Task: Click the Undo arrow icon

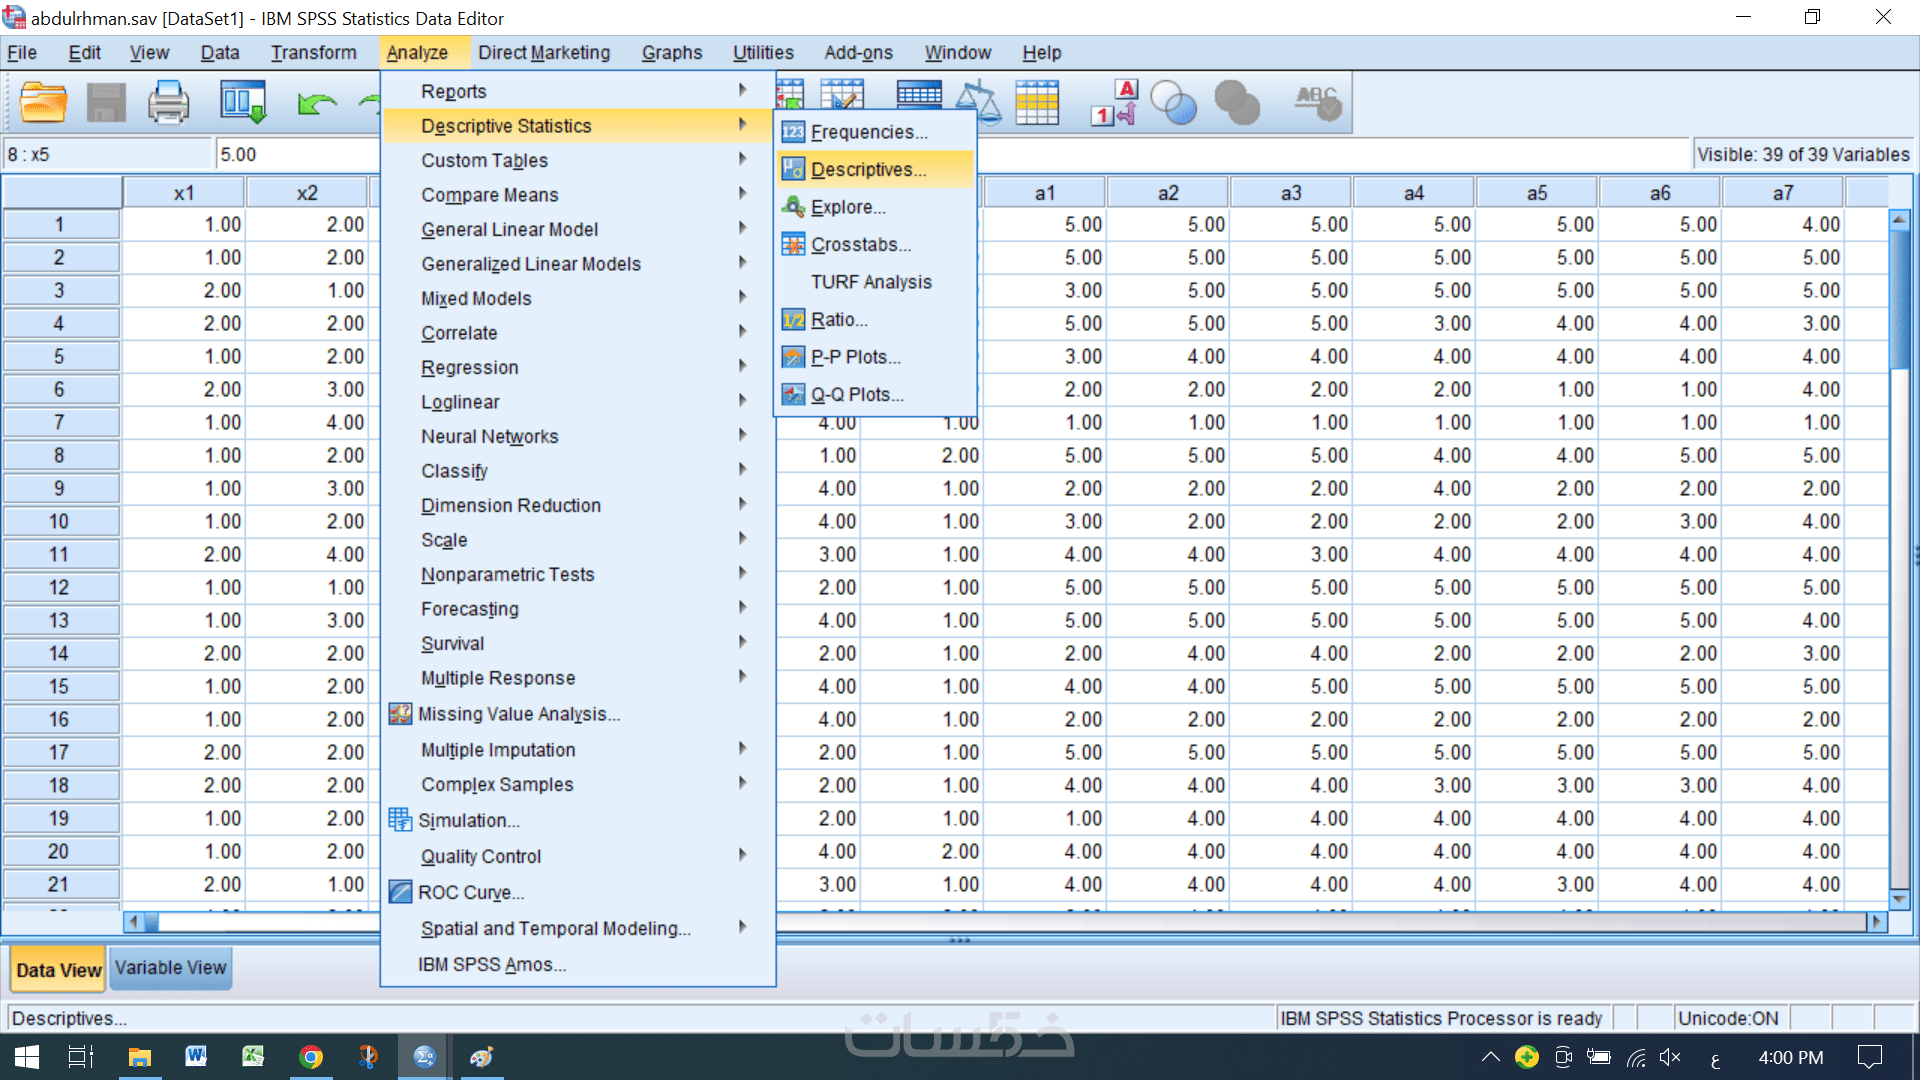Action: click(316, 102)
